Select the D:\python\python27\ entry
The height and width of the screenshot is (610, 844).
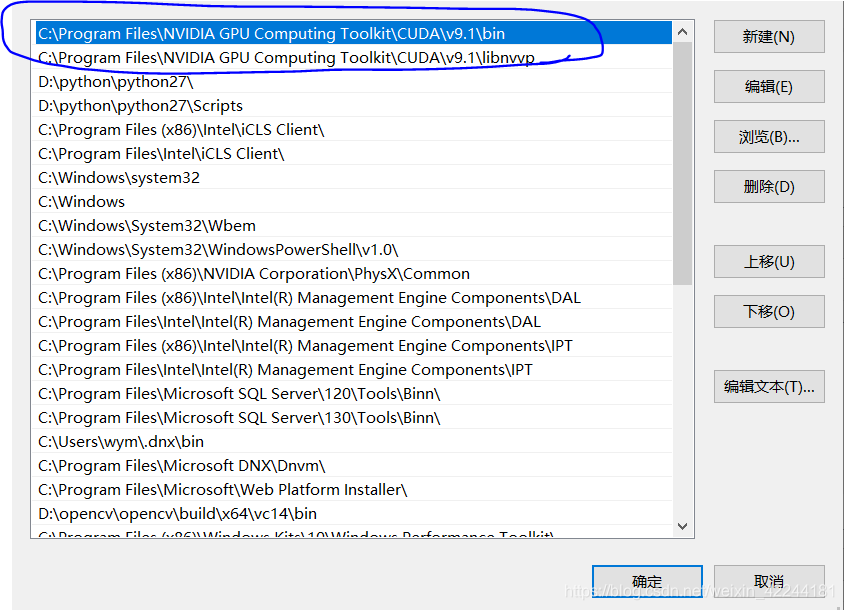click(354, 81)
